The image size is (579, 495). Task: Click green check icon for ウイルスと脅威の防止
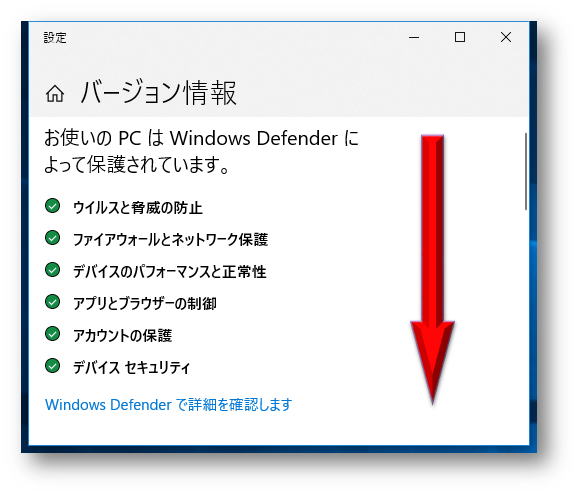click(52, 206)
